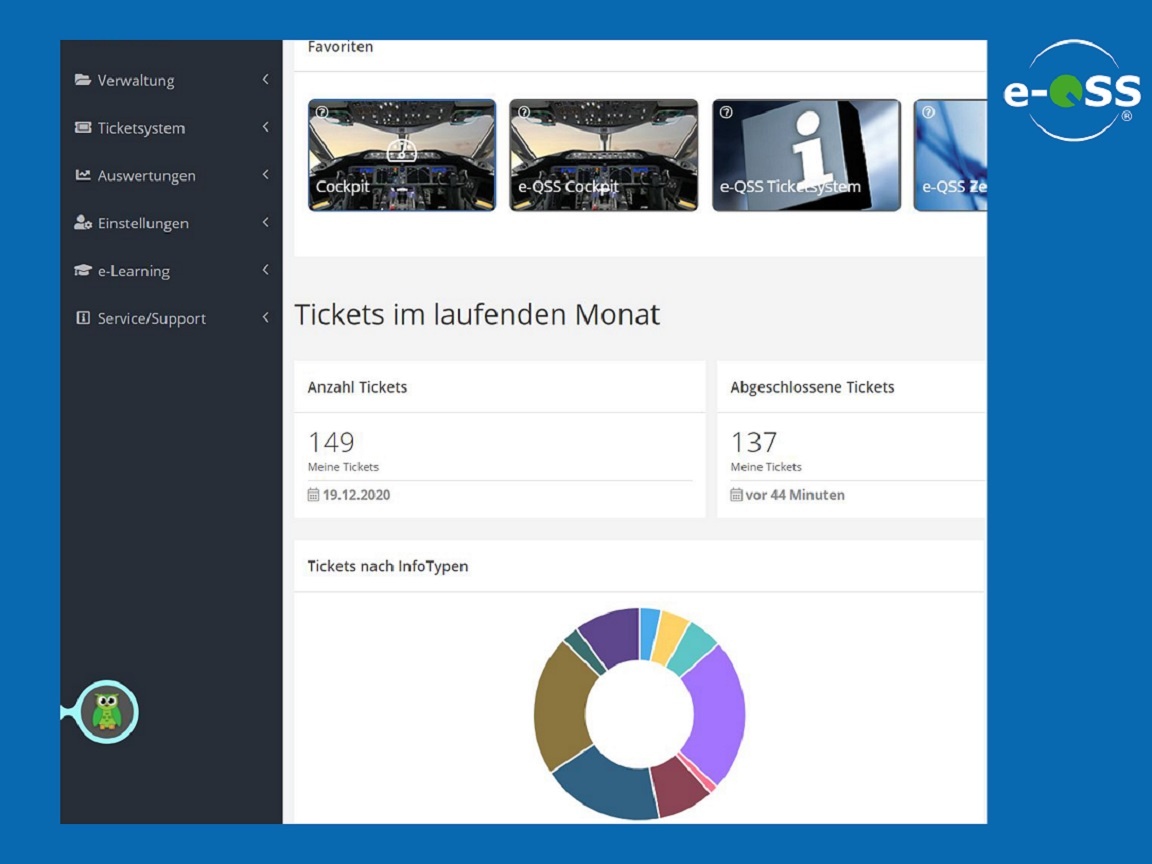This screenshot has height=864, width=1152.
Task: Open the Cockpit favorite tile
Action: tap(402, 155)
